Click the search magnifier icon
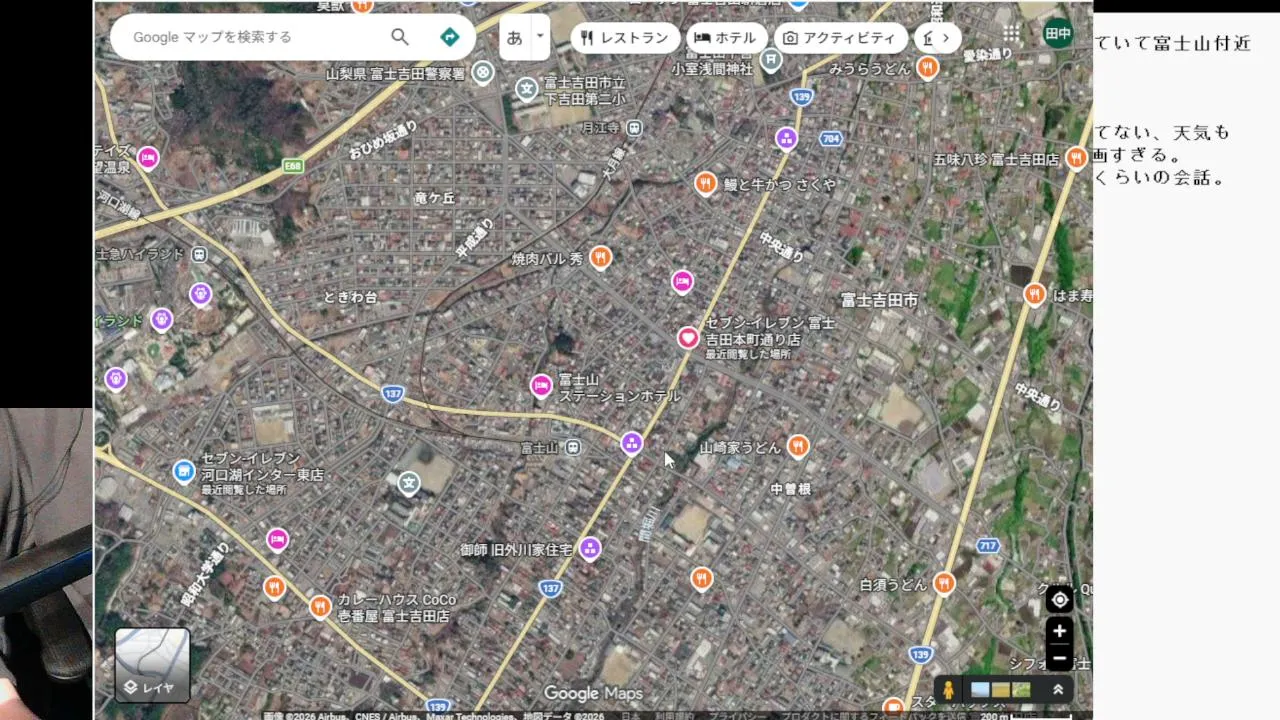Screen dimensions: 1280x720 (400, 37)
